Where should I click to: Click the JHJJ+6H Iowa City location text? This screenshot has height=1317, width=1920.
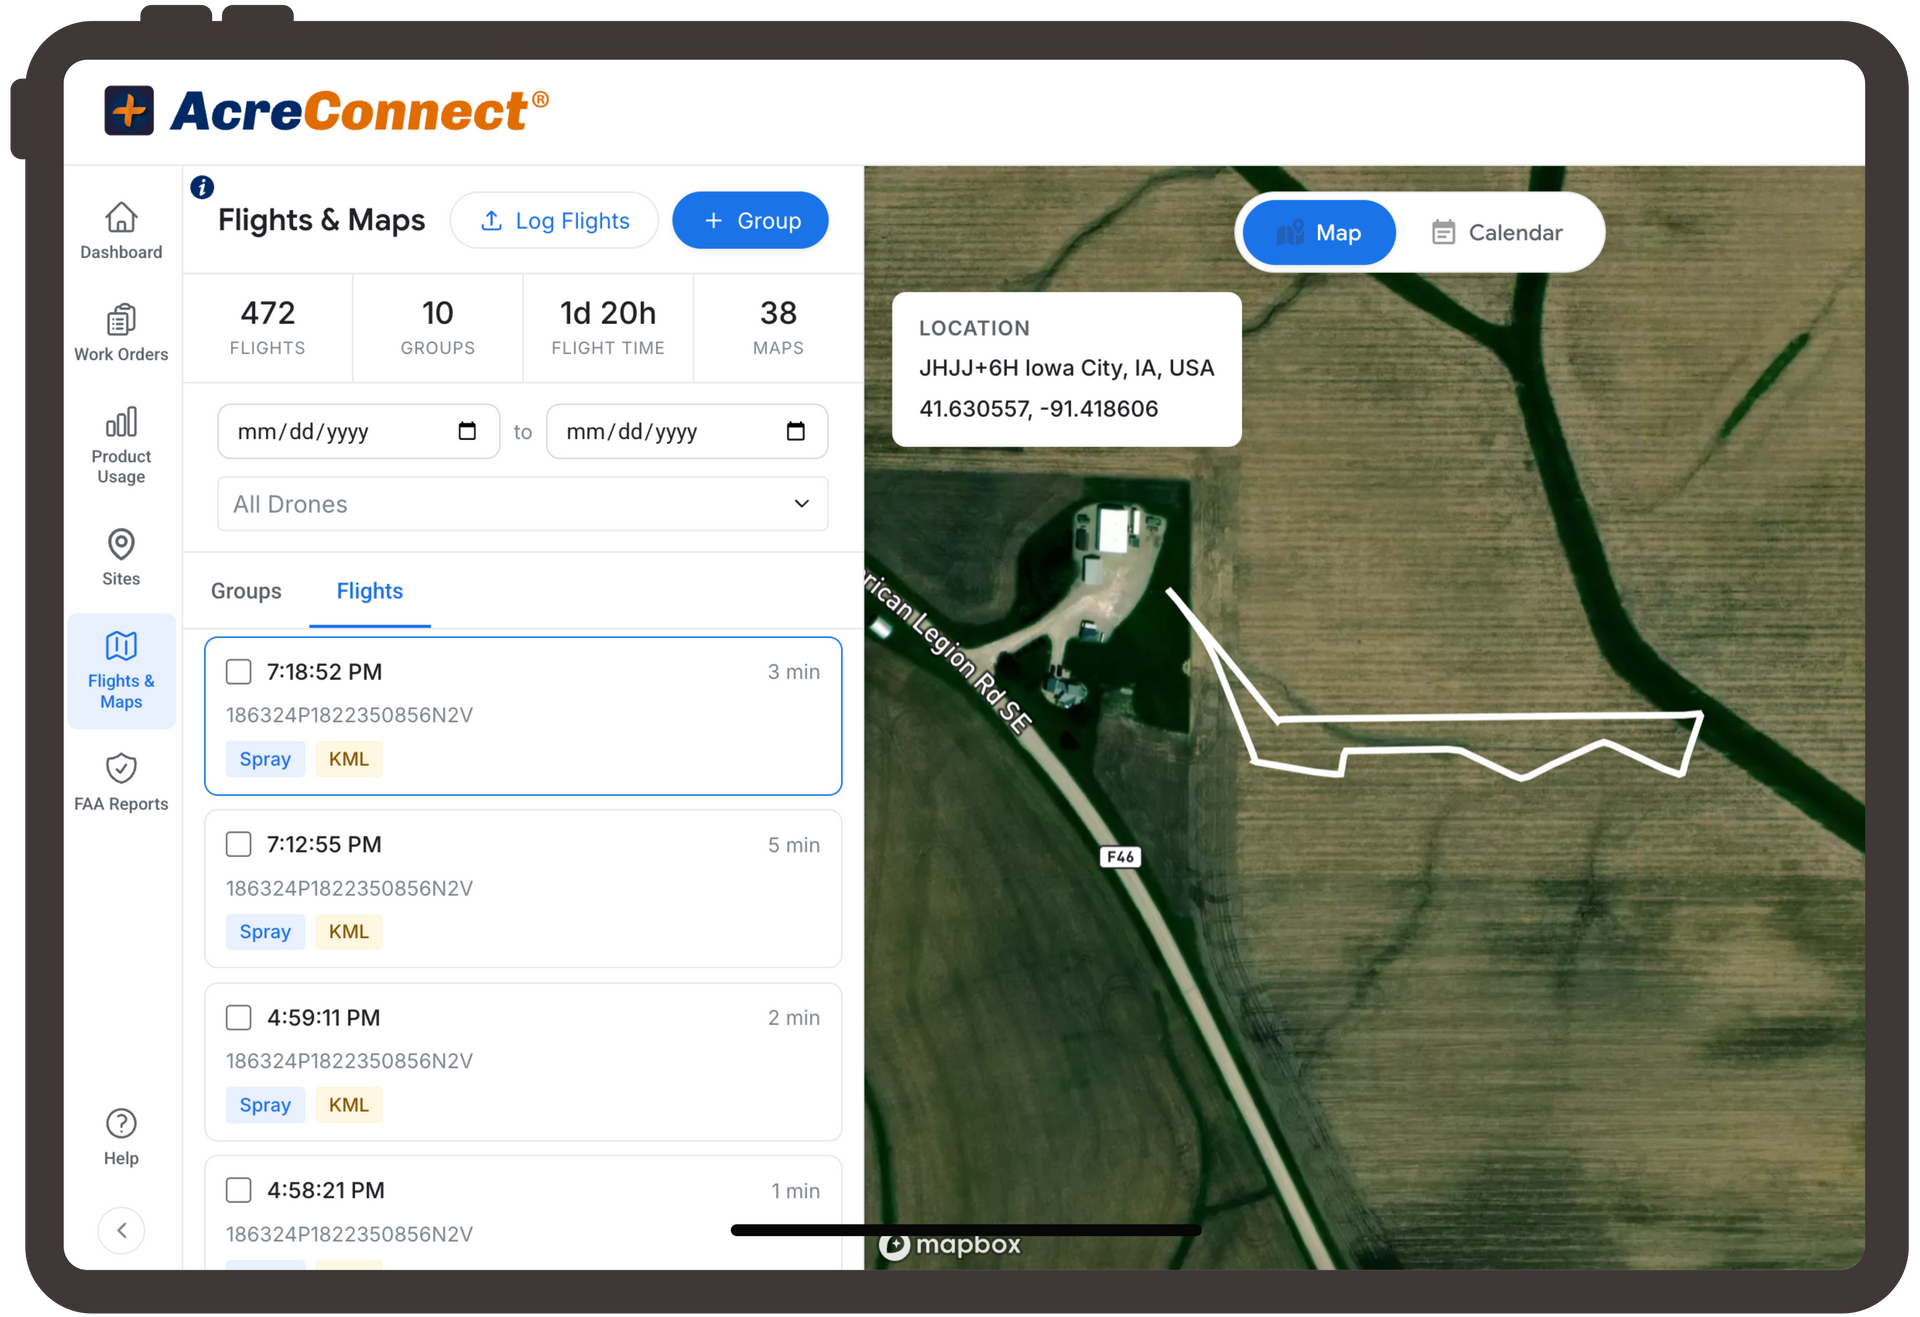pyautogui.click(x=1067, y=368)
